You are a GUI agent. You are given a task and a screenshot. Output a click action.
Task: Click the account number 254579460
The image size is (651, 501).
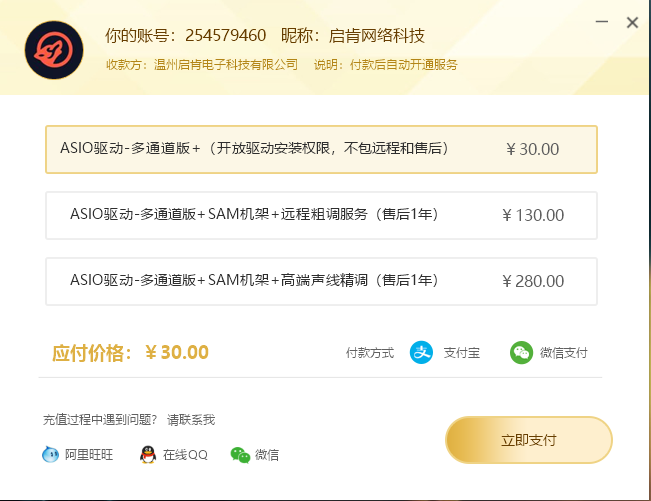(x=225, y=36)
